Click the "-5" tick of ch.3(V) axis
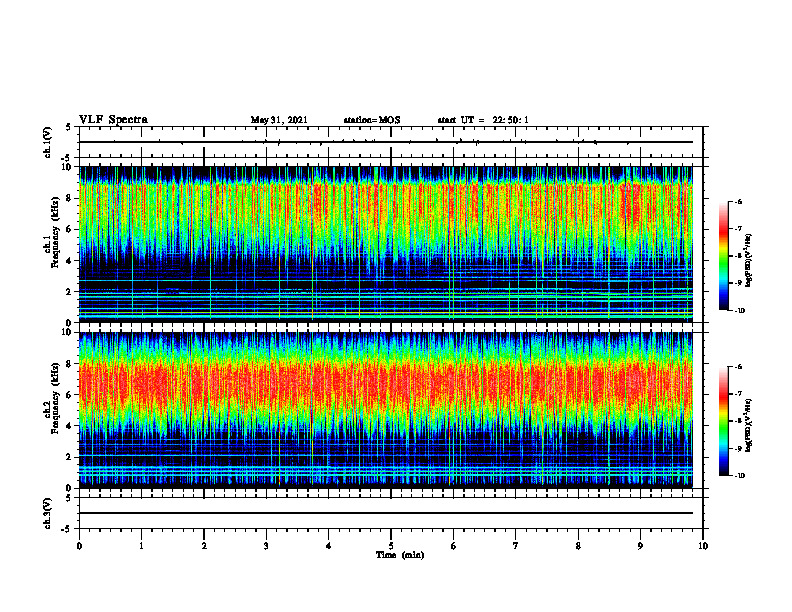This screenshot has width=792, height=612. pos(68,529)
